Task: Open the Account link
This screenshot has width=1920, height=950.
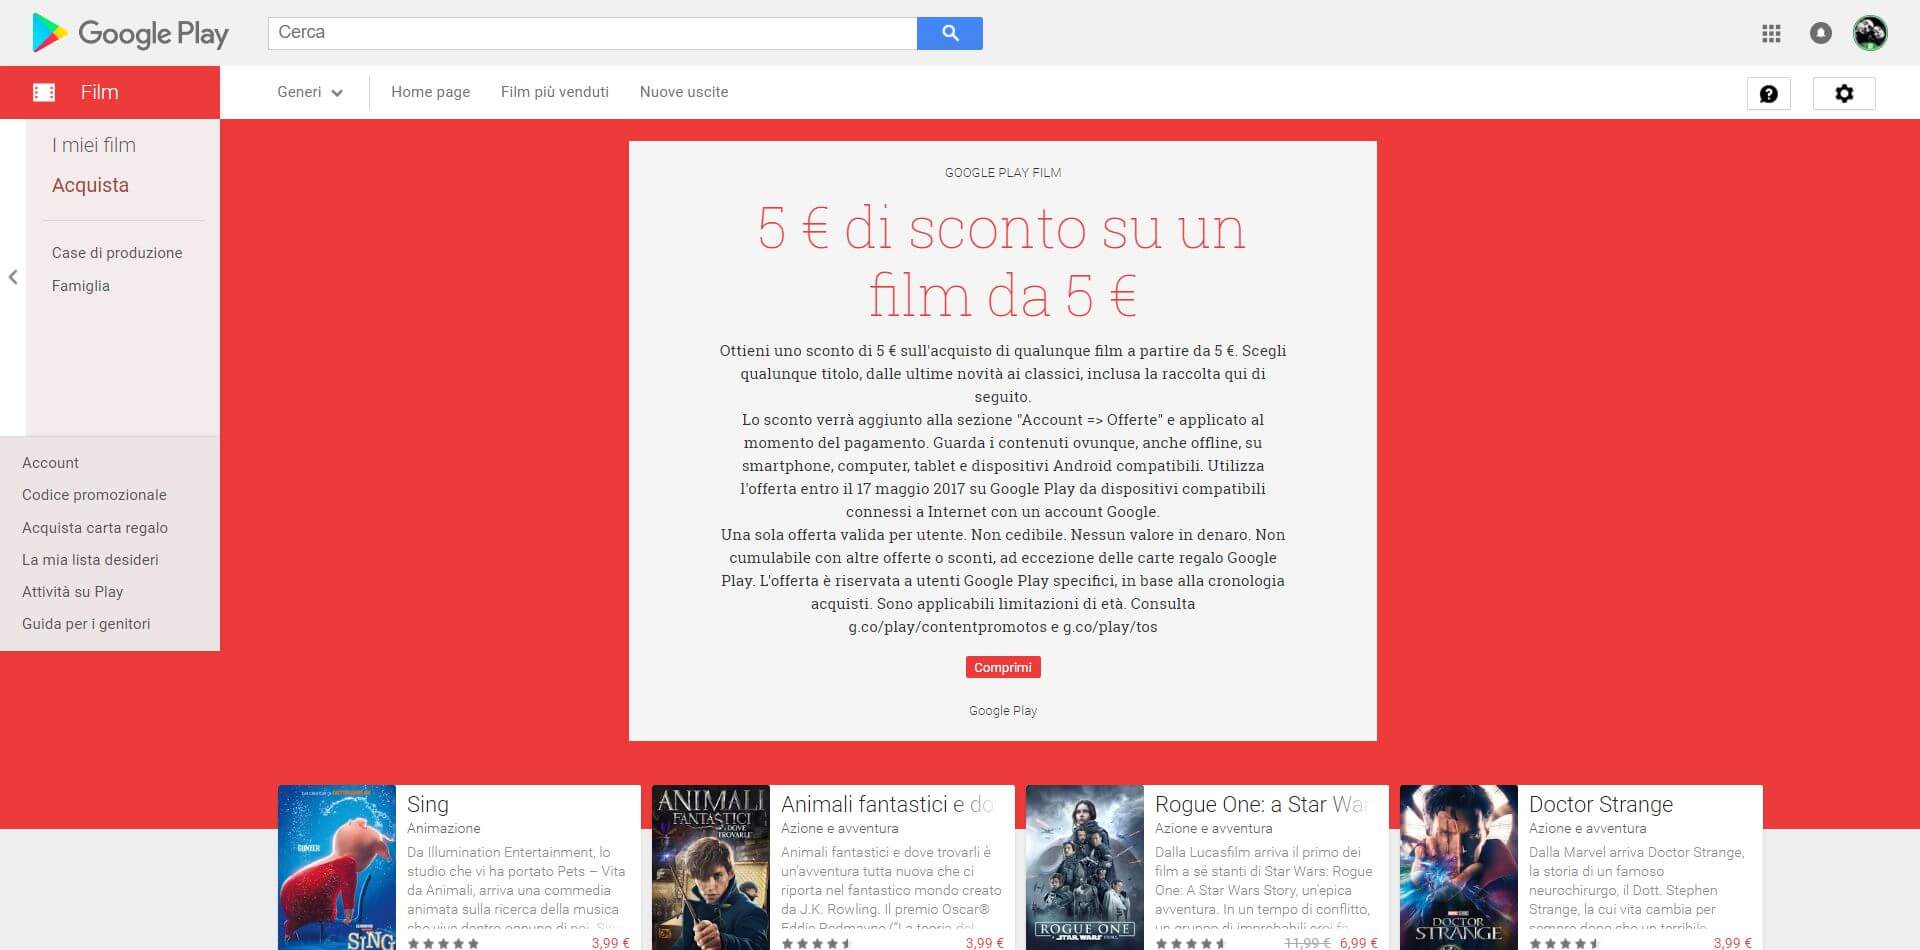Action: tap(50, 463)
